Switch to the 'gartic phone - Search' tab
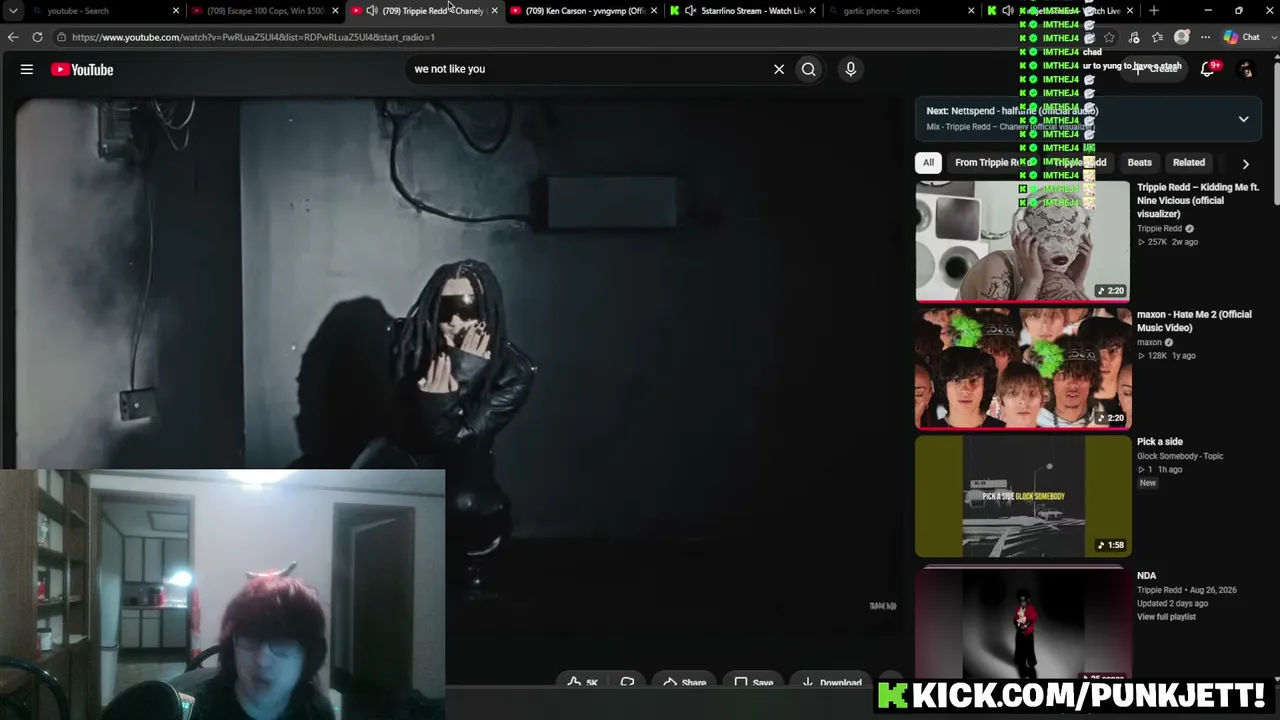The width and height of the screenshot is (1280, 720). (x=902, y=11)
